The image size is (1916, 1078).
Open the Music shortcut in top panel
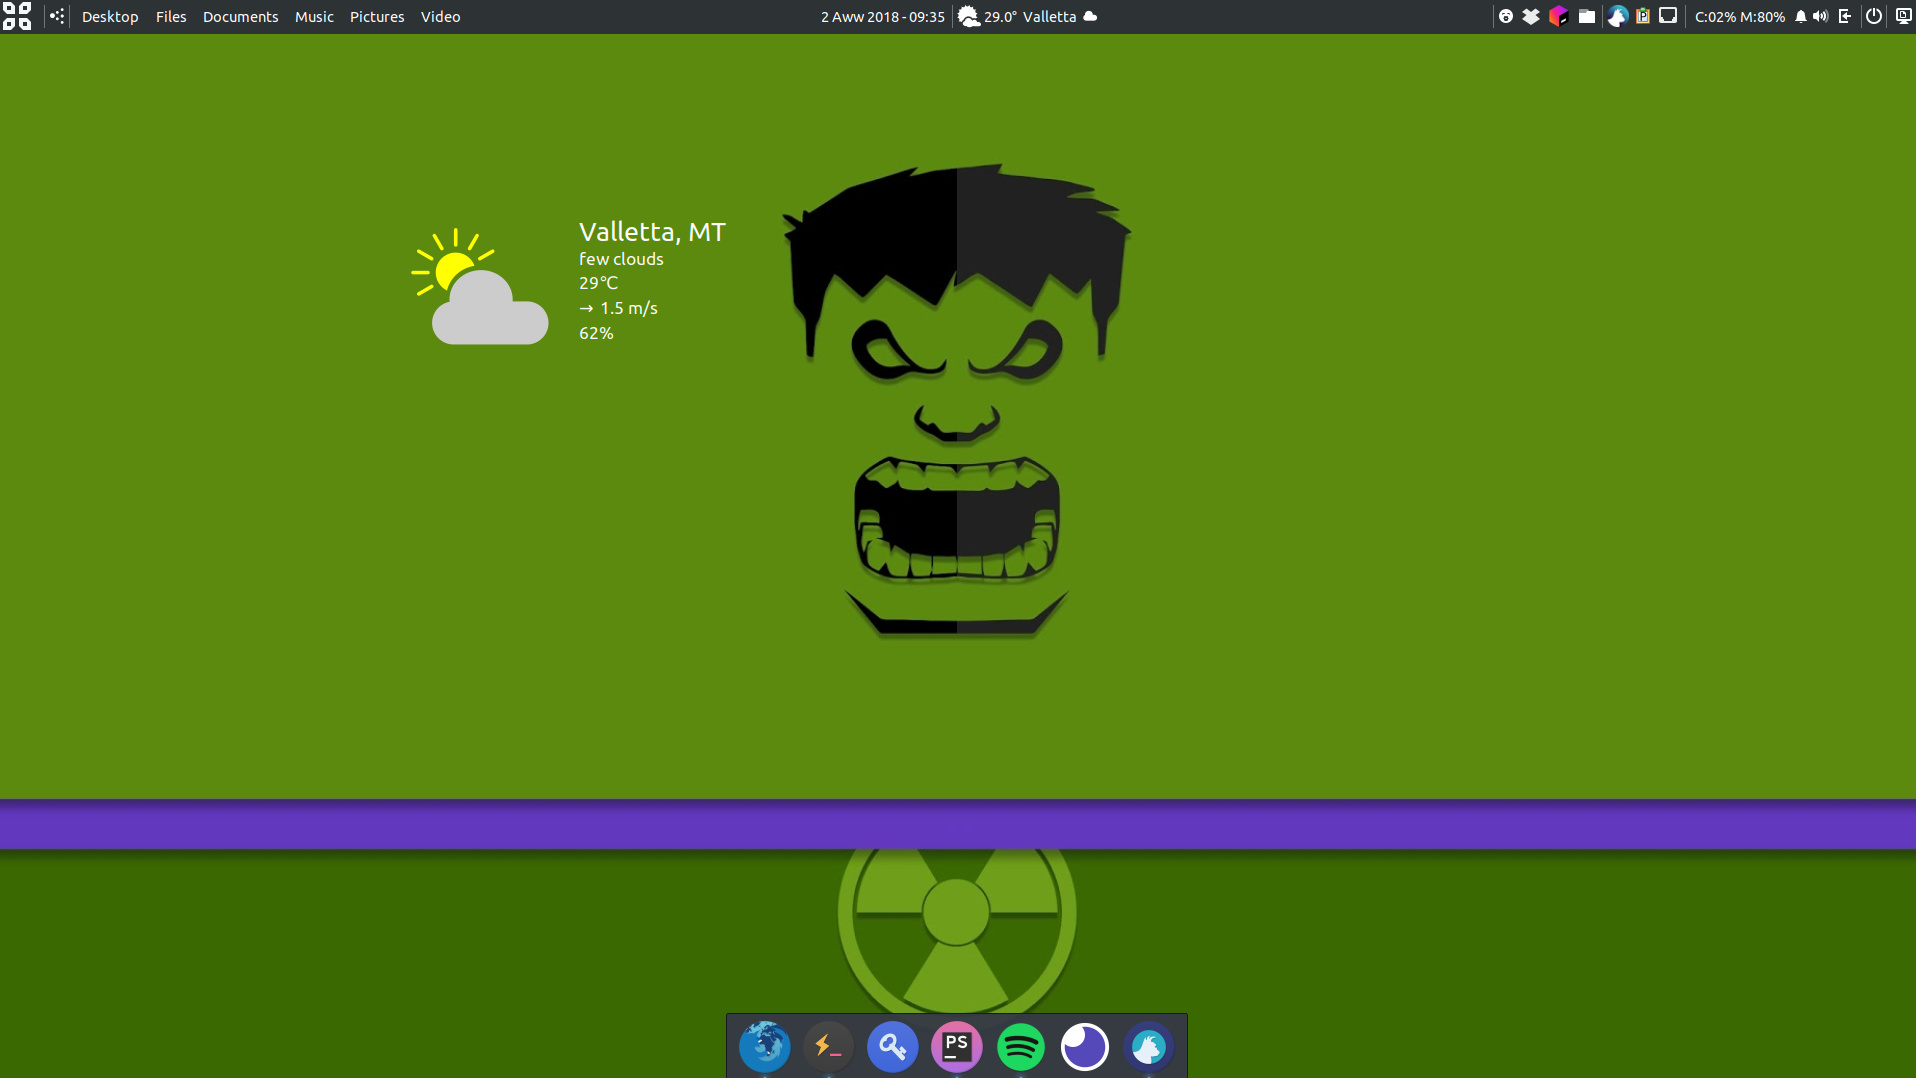click(x=314, y=17)
